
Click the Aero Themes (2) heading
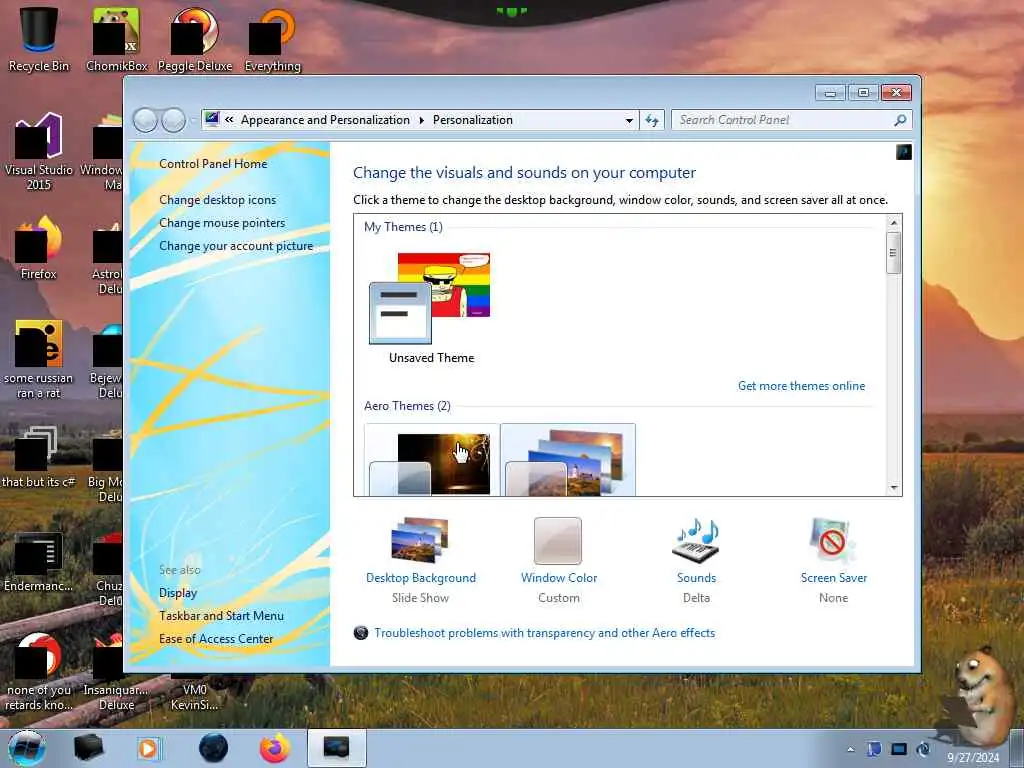(x=407, y=406)
